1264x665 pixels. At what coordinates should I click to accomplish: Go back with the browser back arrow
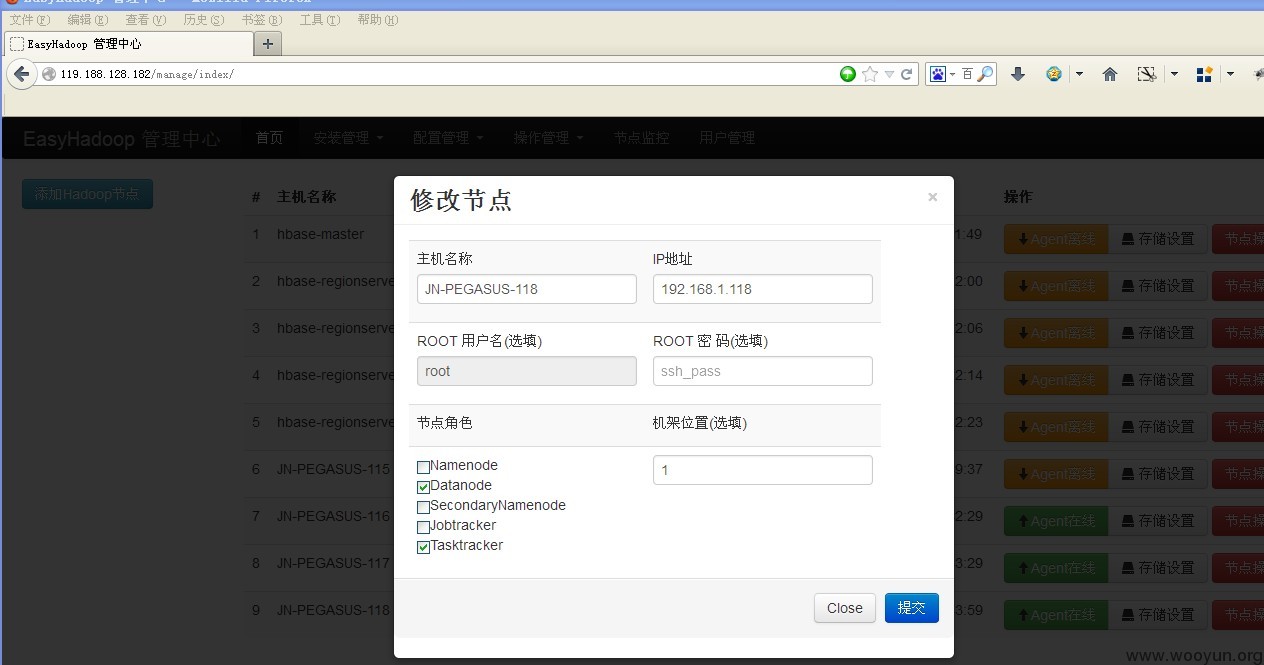coord(21,74)
